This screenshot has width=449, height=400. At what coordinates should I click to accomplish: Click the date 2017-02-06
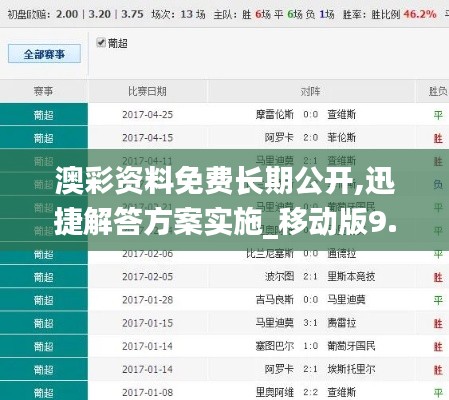tap(147, 254)
